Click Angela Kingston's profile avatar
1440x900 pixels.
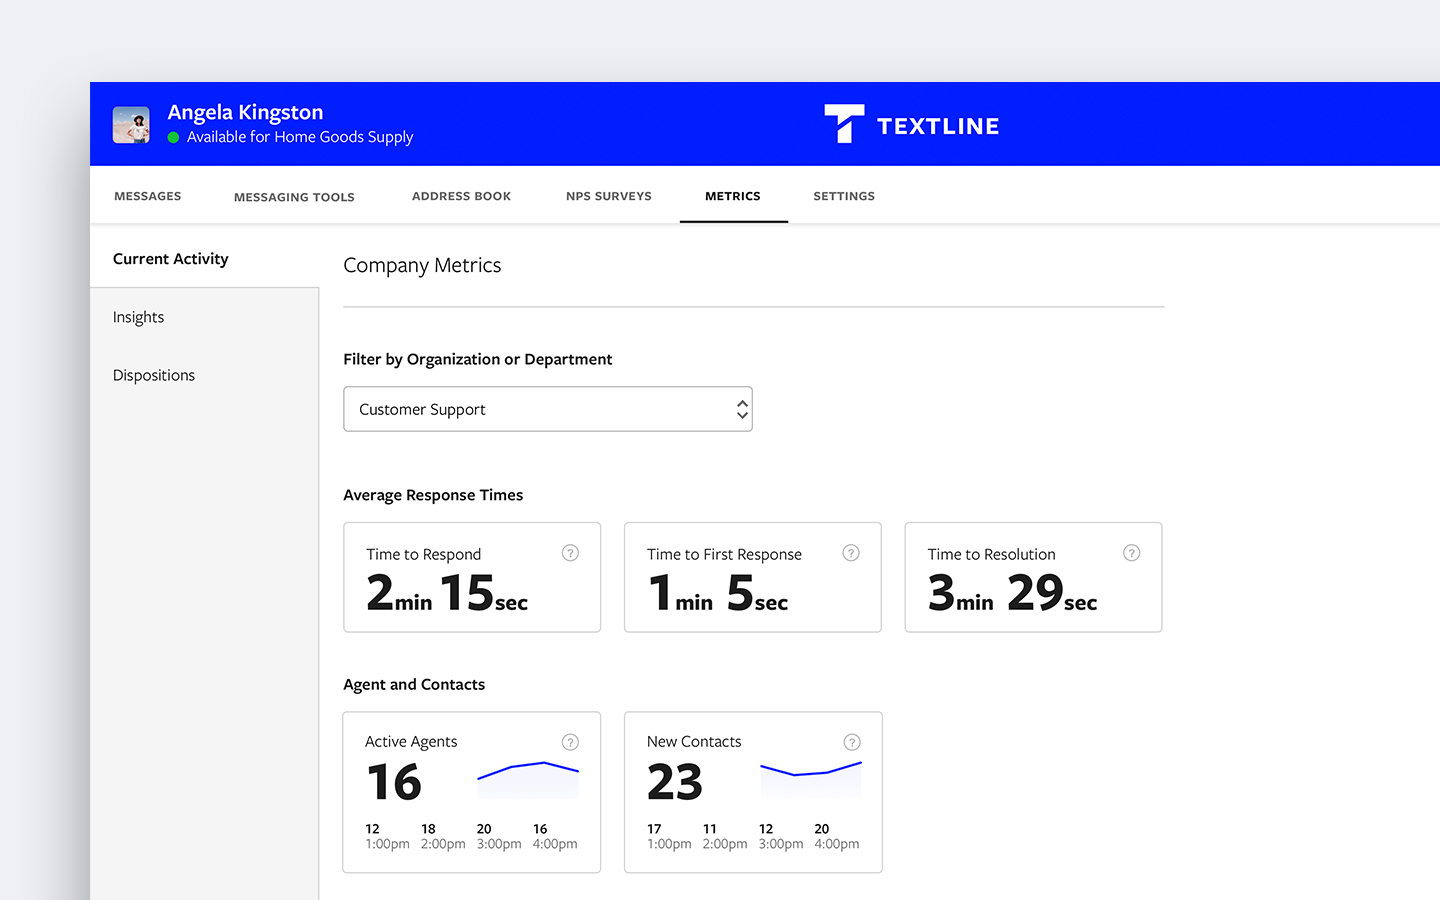click(131, 123)
